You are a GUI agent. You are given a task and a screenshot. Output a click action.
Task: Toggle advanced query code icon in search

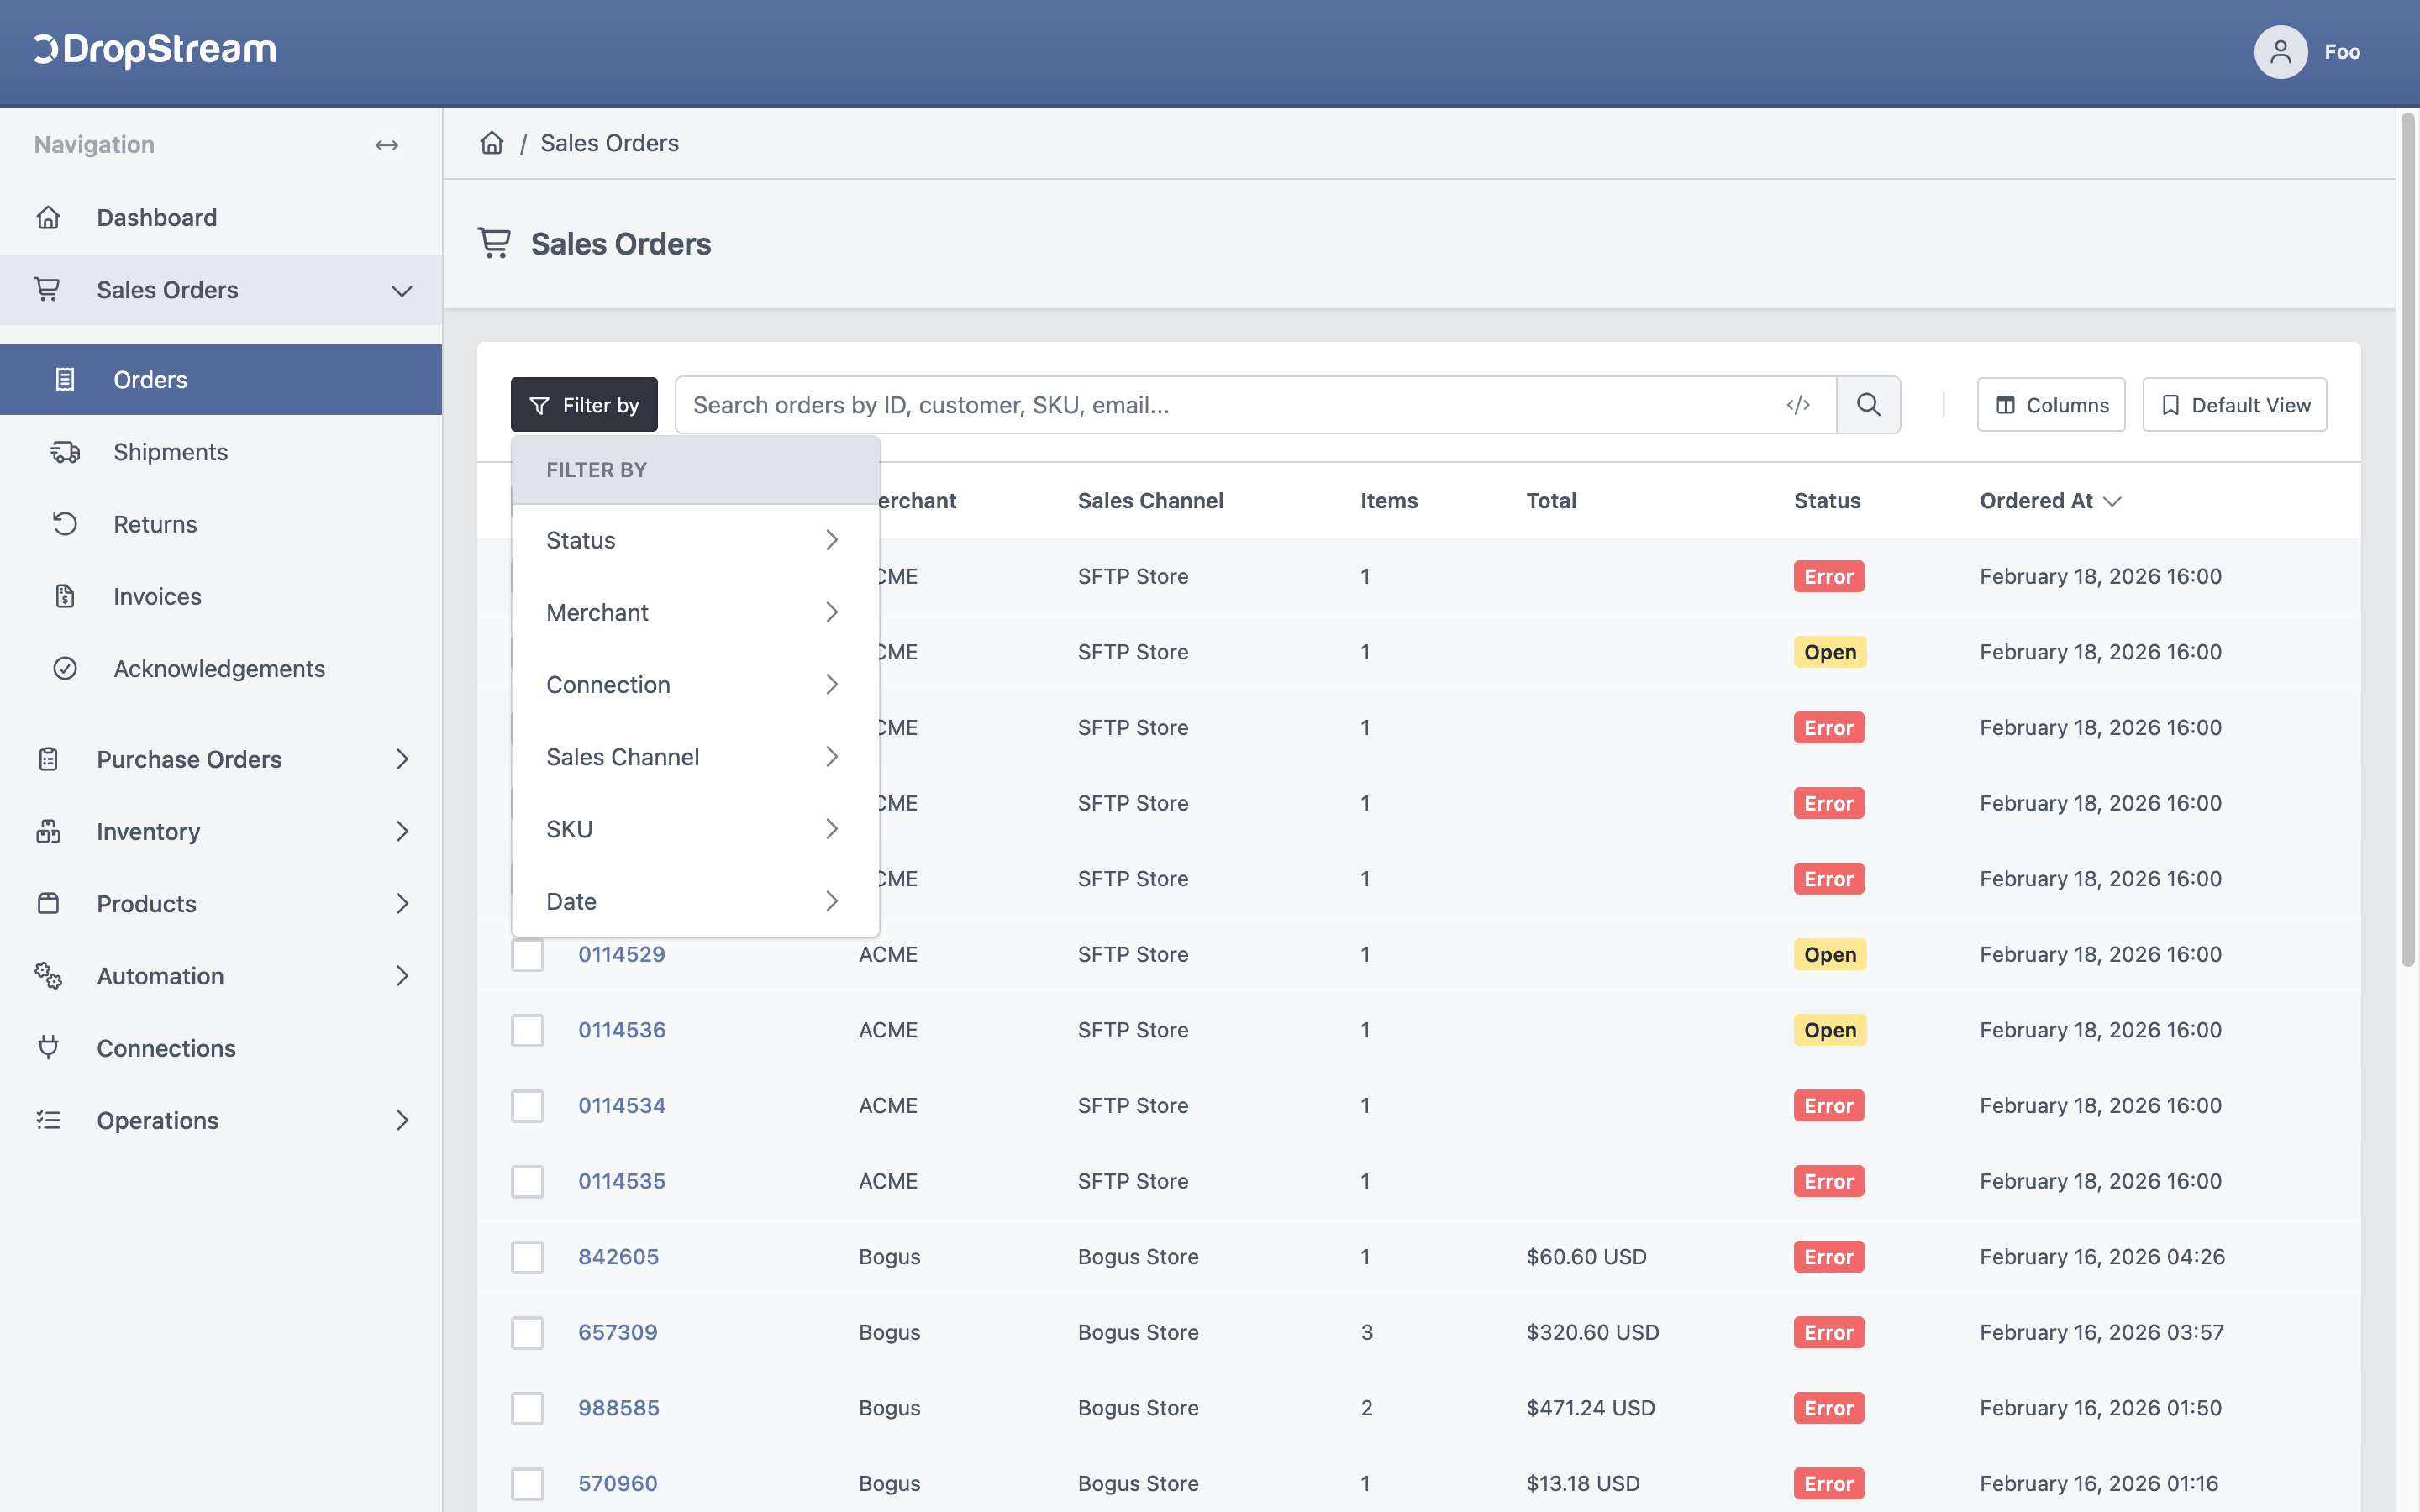point(1798,405)
